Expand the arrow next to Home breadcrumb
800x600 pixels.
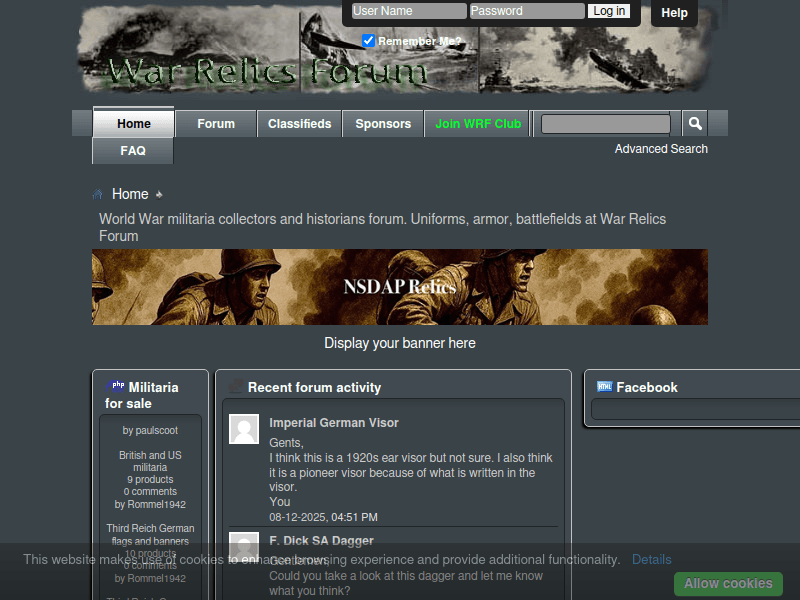point(159,194)
